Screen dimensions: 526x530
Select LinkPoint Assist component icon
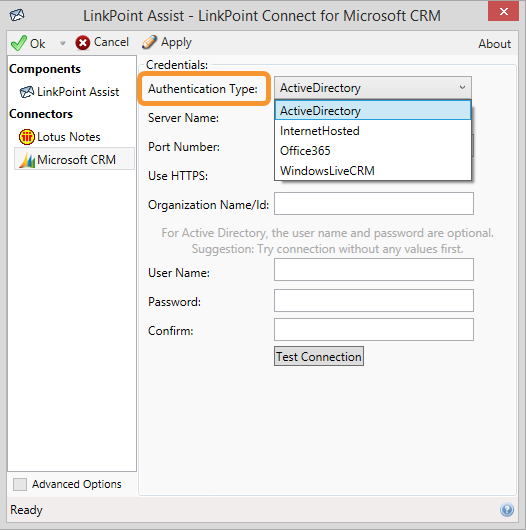point(27,92)
